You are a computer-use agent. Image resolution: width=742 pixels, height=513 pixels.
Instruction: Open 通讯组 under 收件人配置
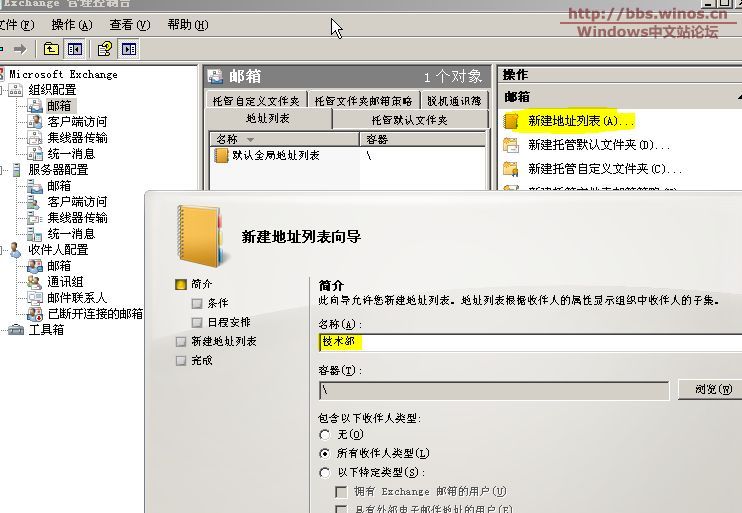[65, 282]
